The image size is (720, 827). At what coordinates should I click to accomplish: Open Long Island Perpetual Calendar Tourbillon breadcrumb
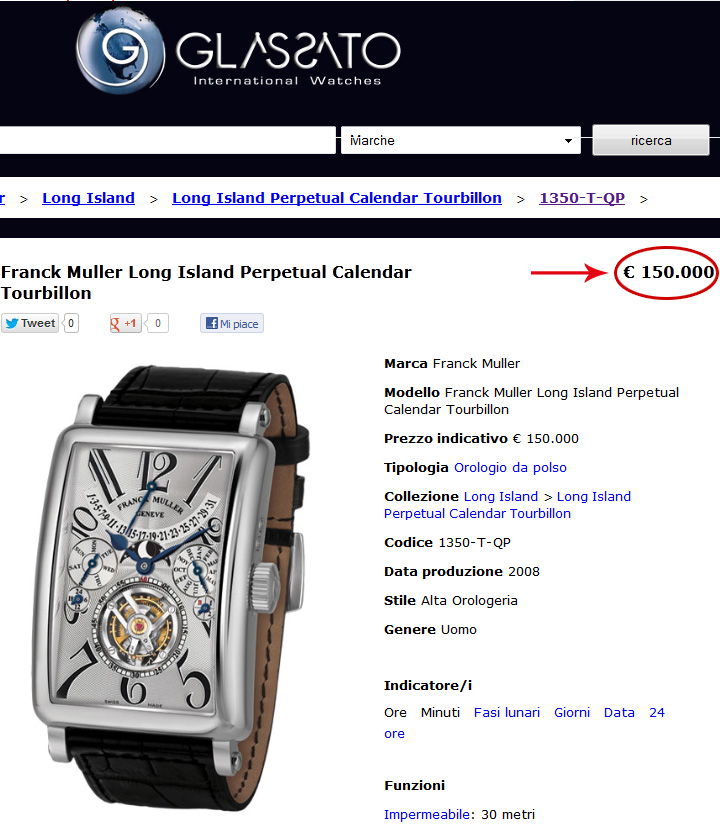pyautogui.click(x=337, y=198)
